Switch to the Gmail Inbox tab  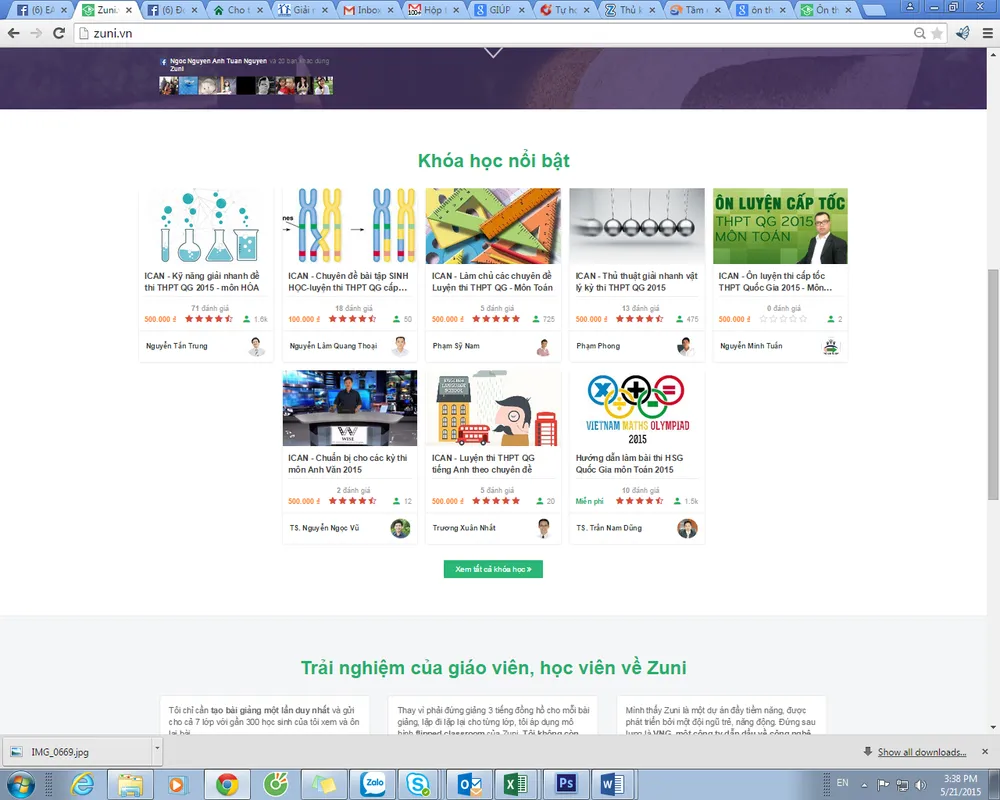(x=367, y=10)
